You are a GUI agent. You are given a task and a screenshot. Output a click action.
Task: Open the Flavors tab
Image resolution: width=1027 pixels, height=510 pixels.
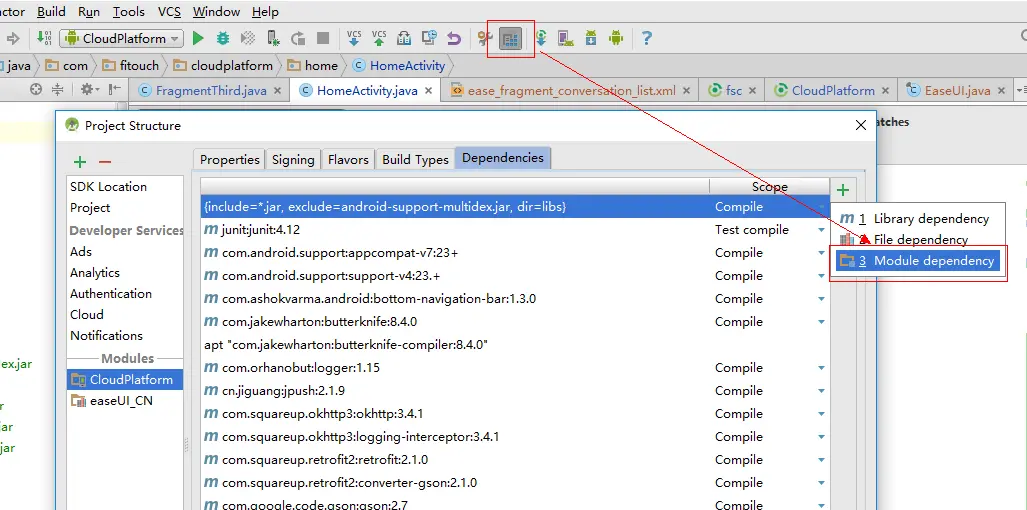(x=348, y=159)
